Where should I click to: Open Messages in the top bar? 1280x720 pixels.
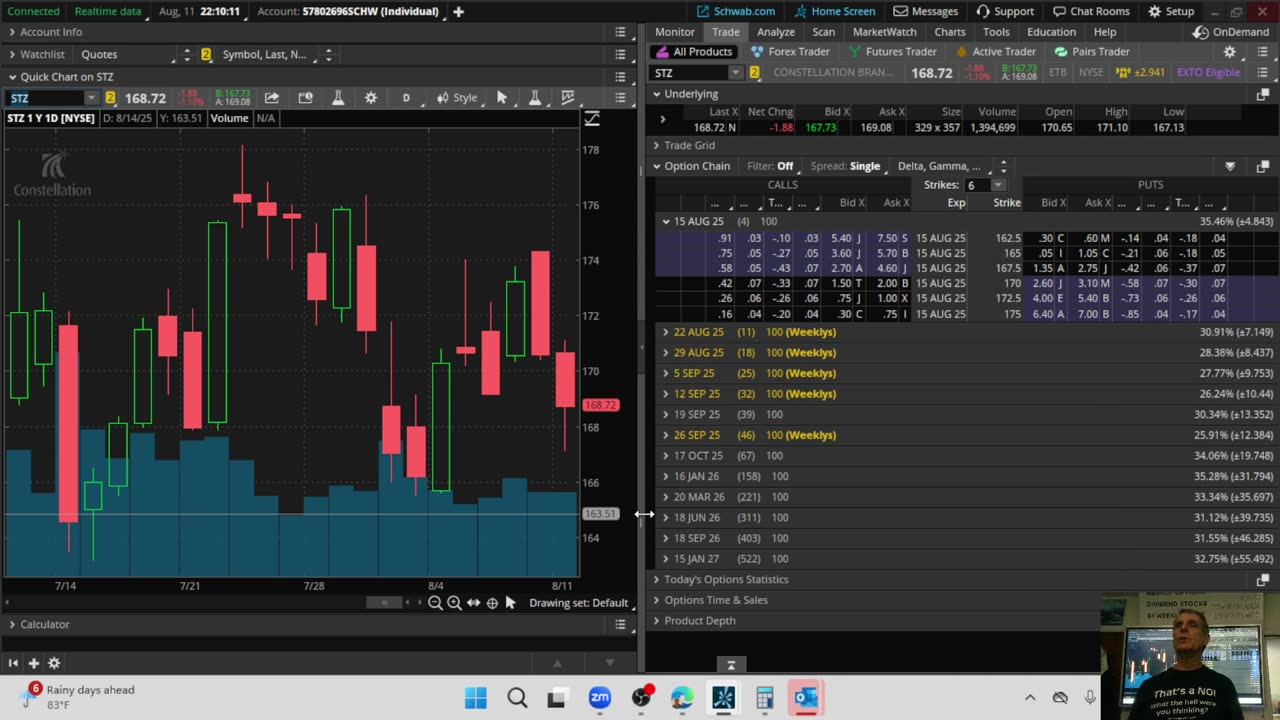tap(925, 11)
